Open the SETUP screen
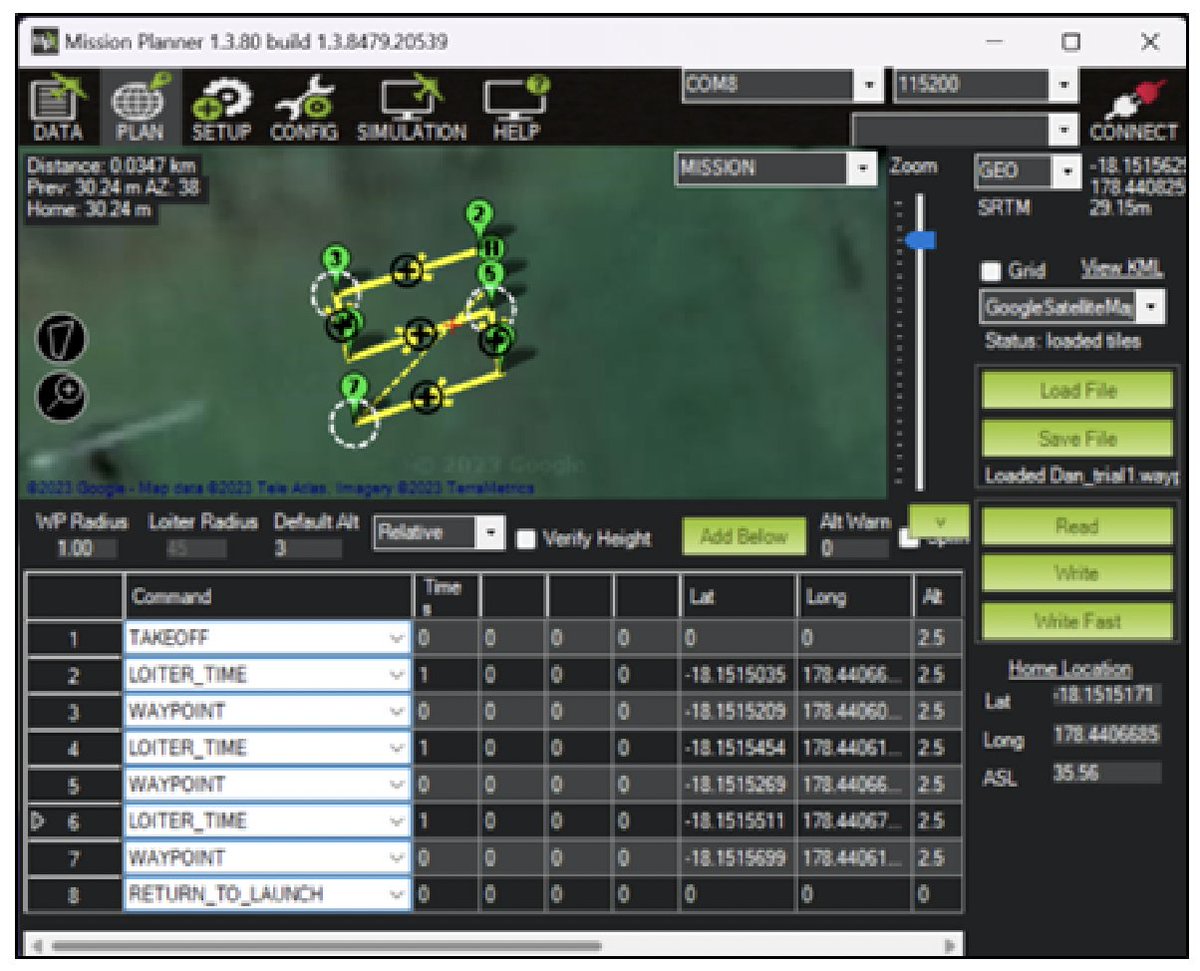Screen dimensions: 1200x971 coord(222,108)
